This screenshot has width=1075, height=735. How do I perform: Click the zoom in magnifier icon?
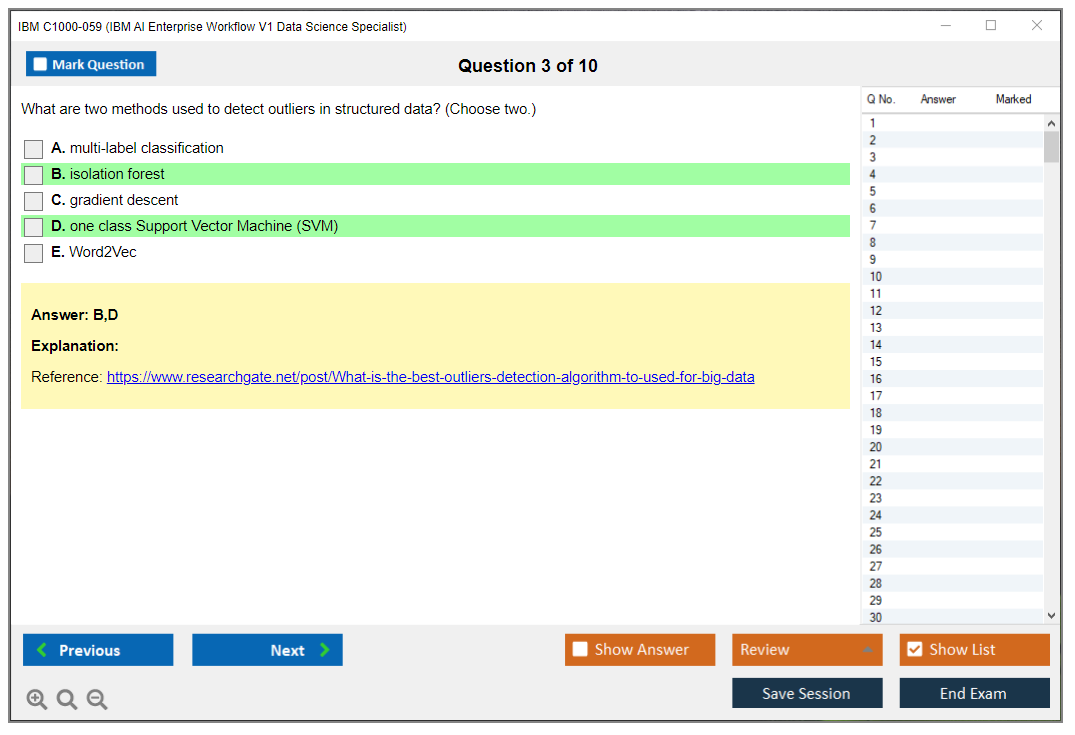tap(37, 699)
